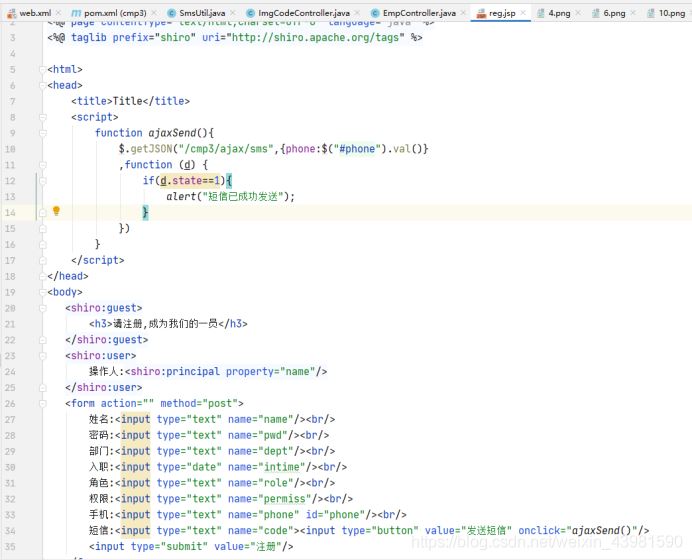Image resolution: width=692 pixels, height=560 pixels.
Task: Open the pom.xml (cmp3) tab
Action: (115, 13)
